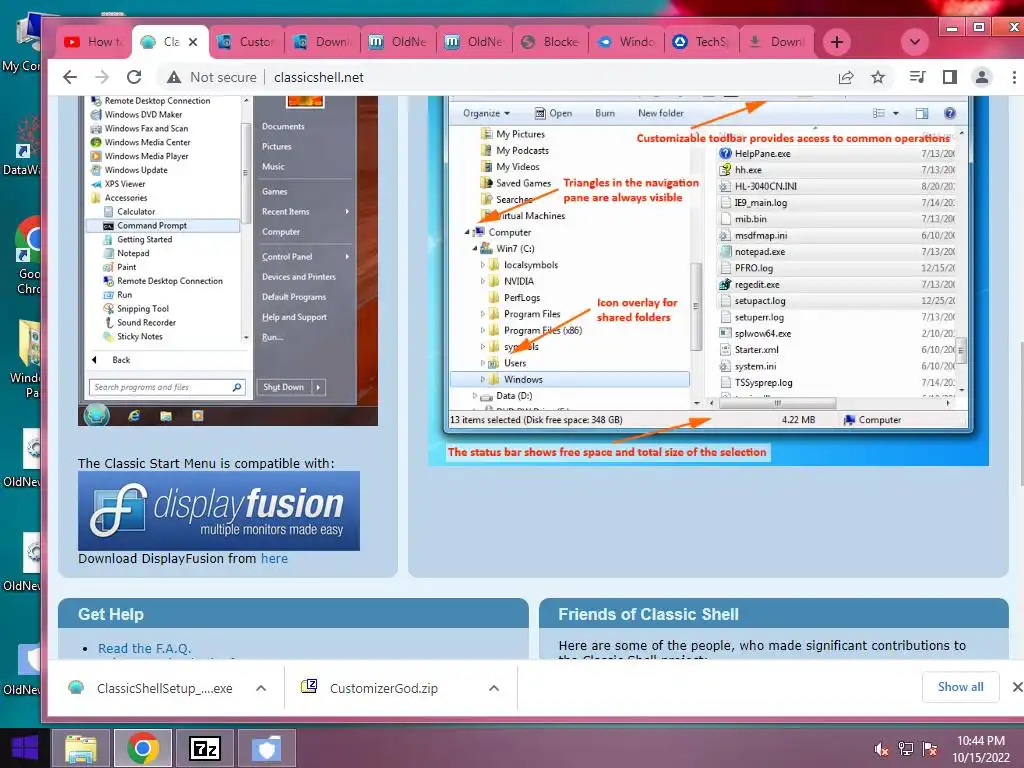Open the media control icon in the Chrome toolbar
The height and width of the screenshot is (768, 1024).
coord(918,77)
